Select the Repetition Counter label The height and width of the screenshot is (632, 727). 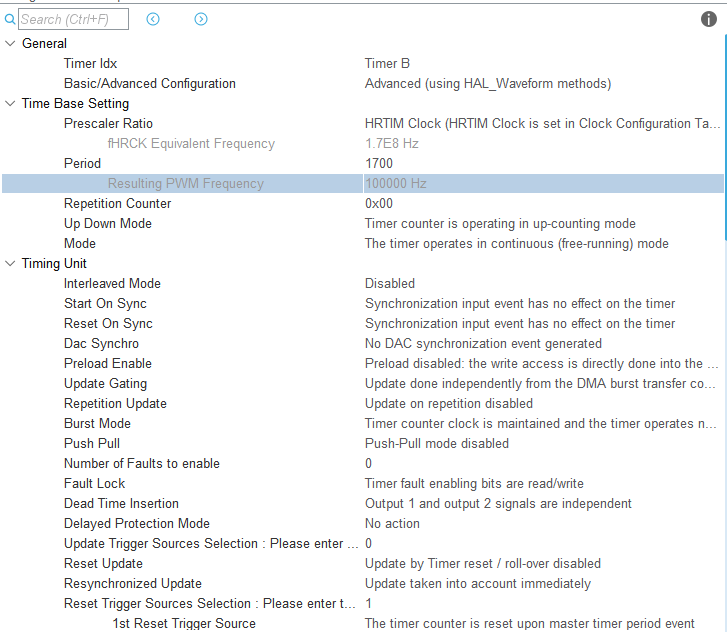point(117,203)
